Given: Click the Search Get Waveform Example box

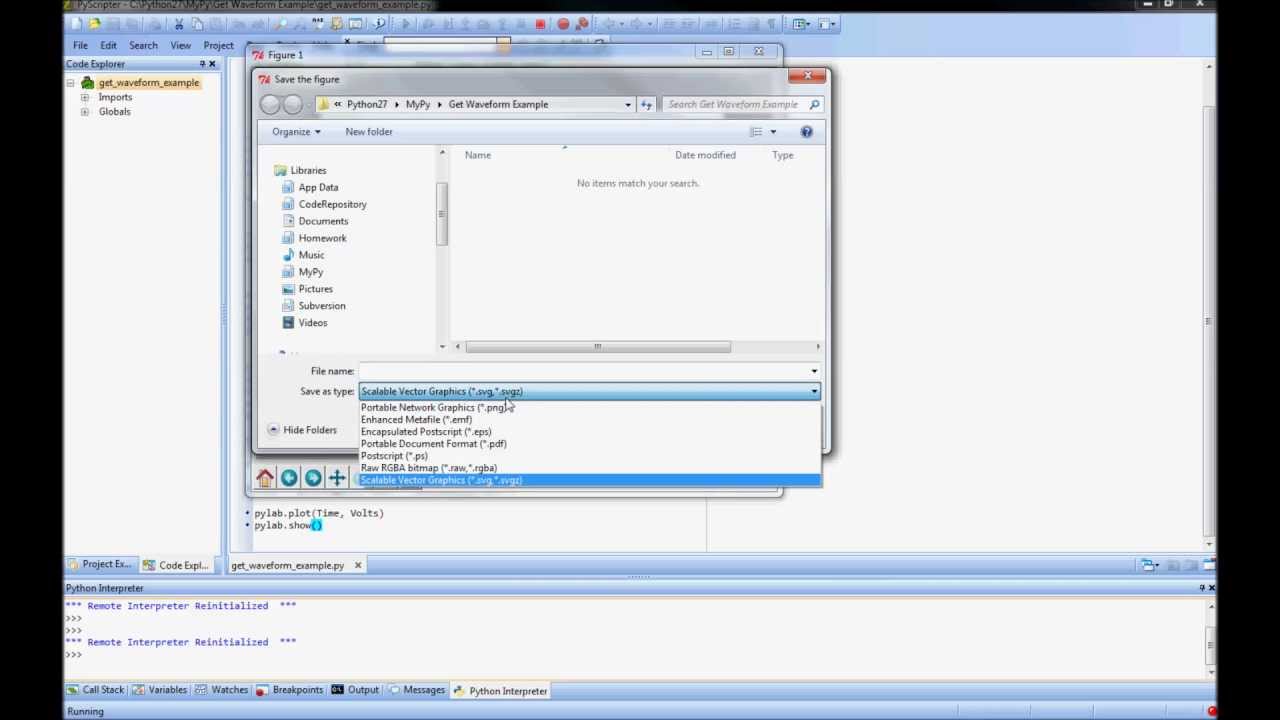Looking at the screenshot, I should (x=742, y=104).
